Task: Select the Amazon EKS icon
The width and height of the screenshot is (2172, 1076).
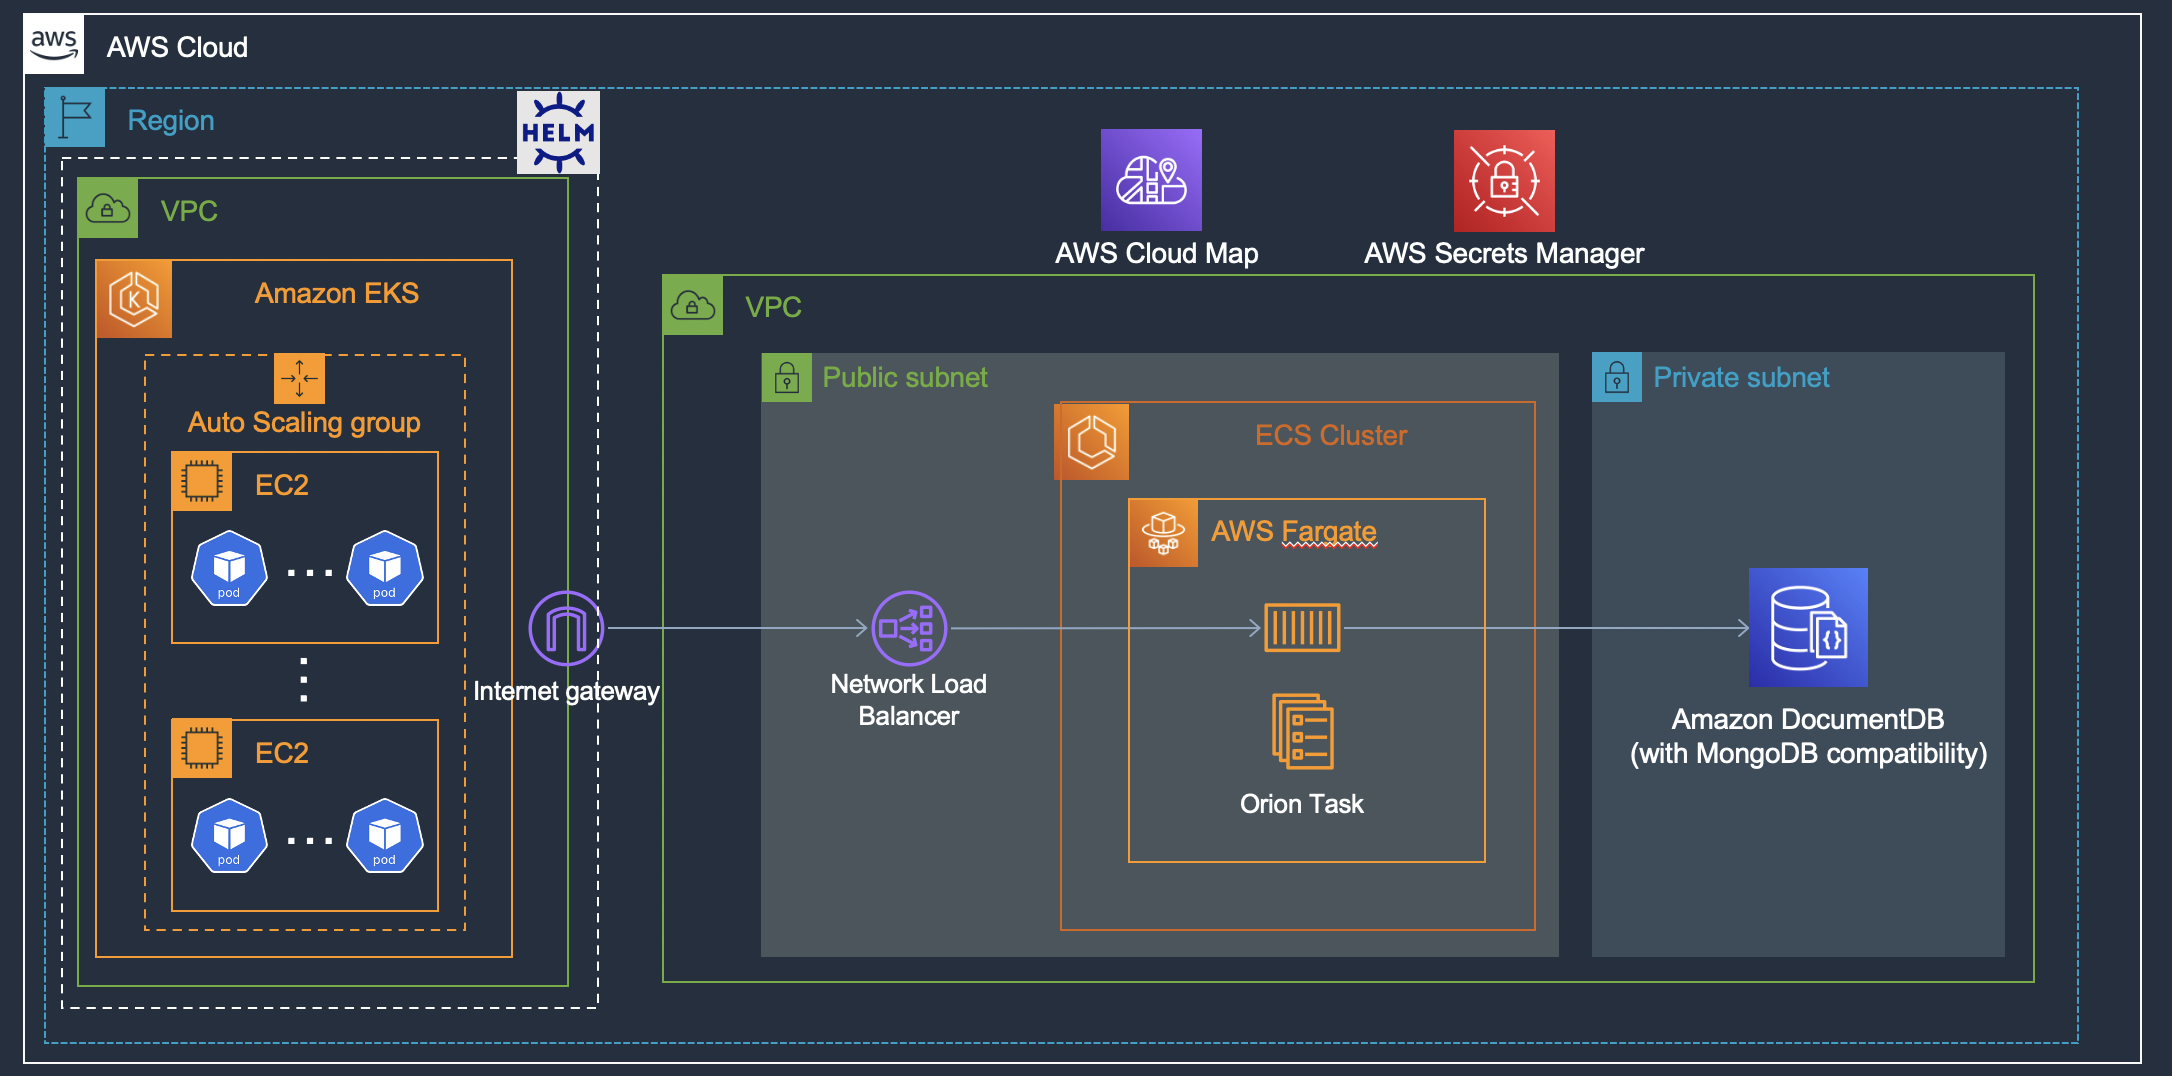Action: click(134, 299)
